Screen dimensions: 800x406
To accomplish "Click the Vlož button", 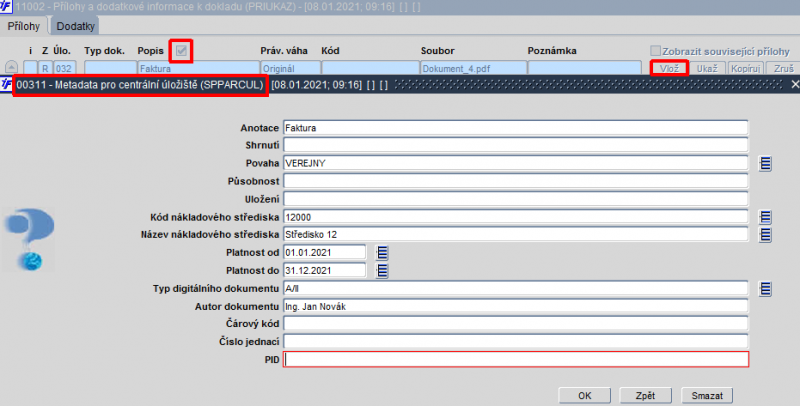I will coord(669,68).
